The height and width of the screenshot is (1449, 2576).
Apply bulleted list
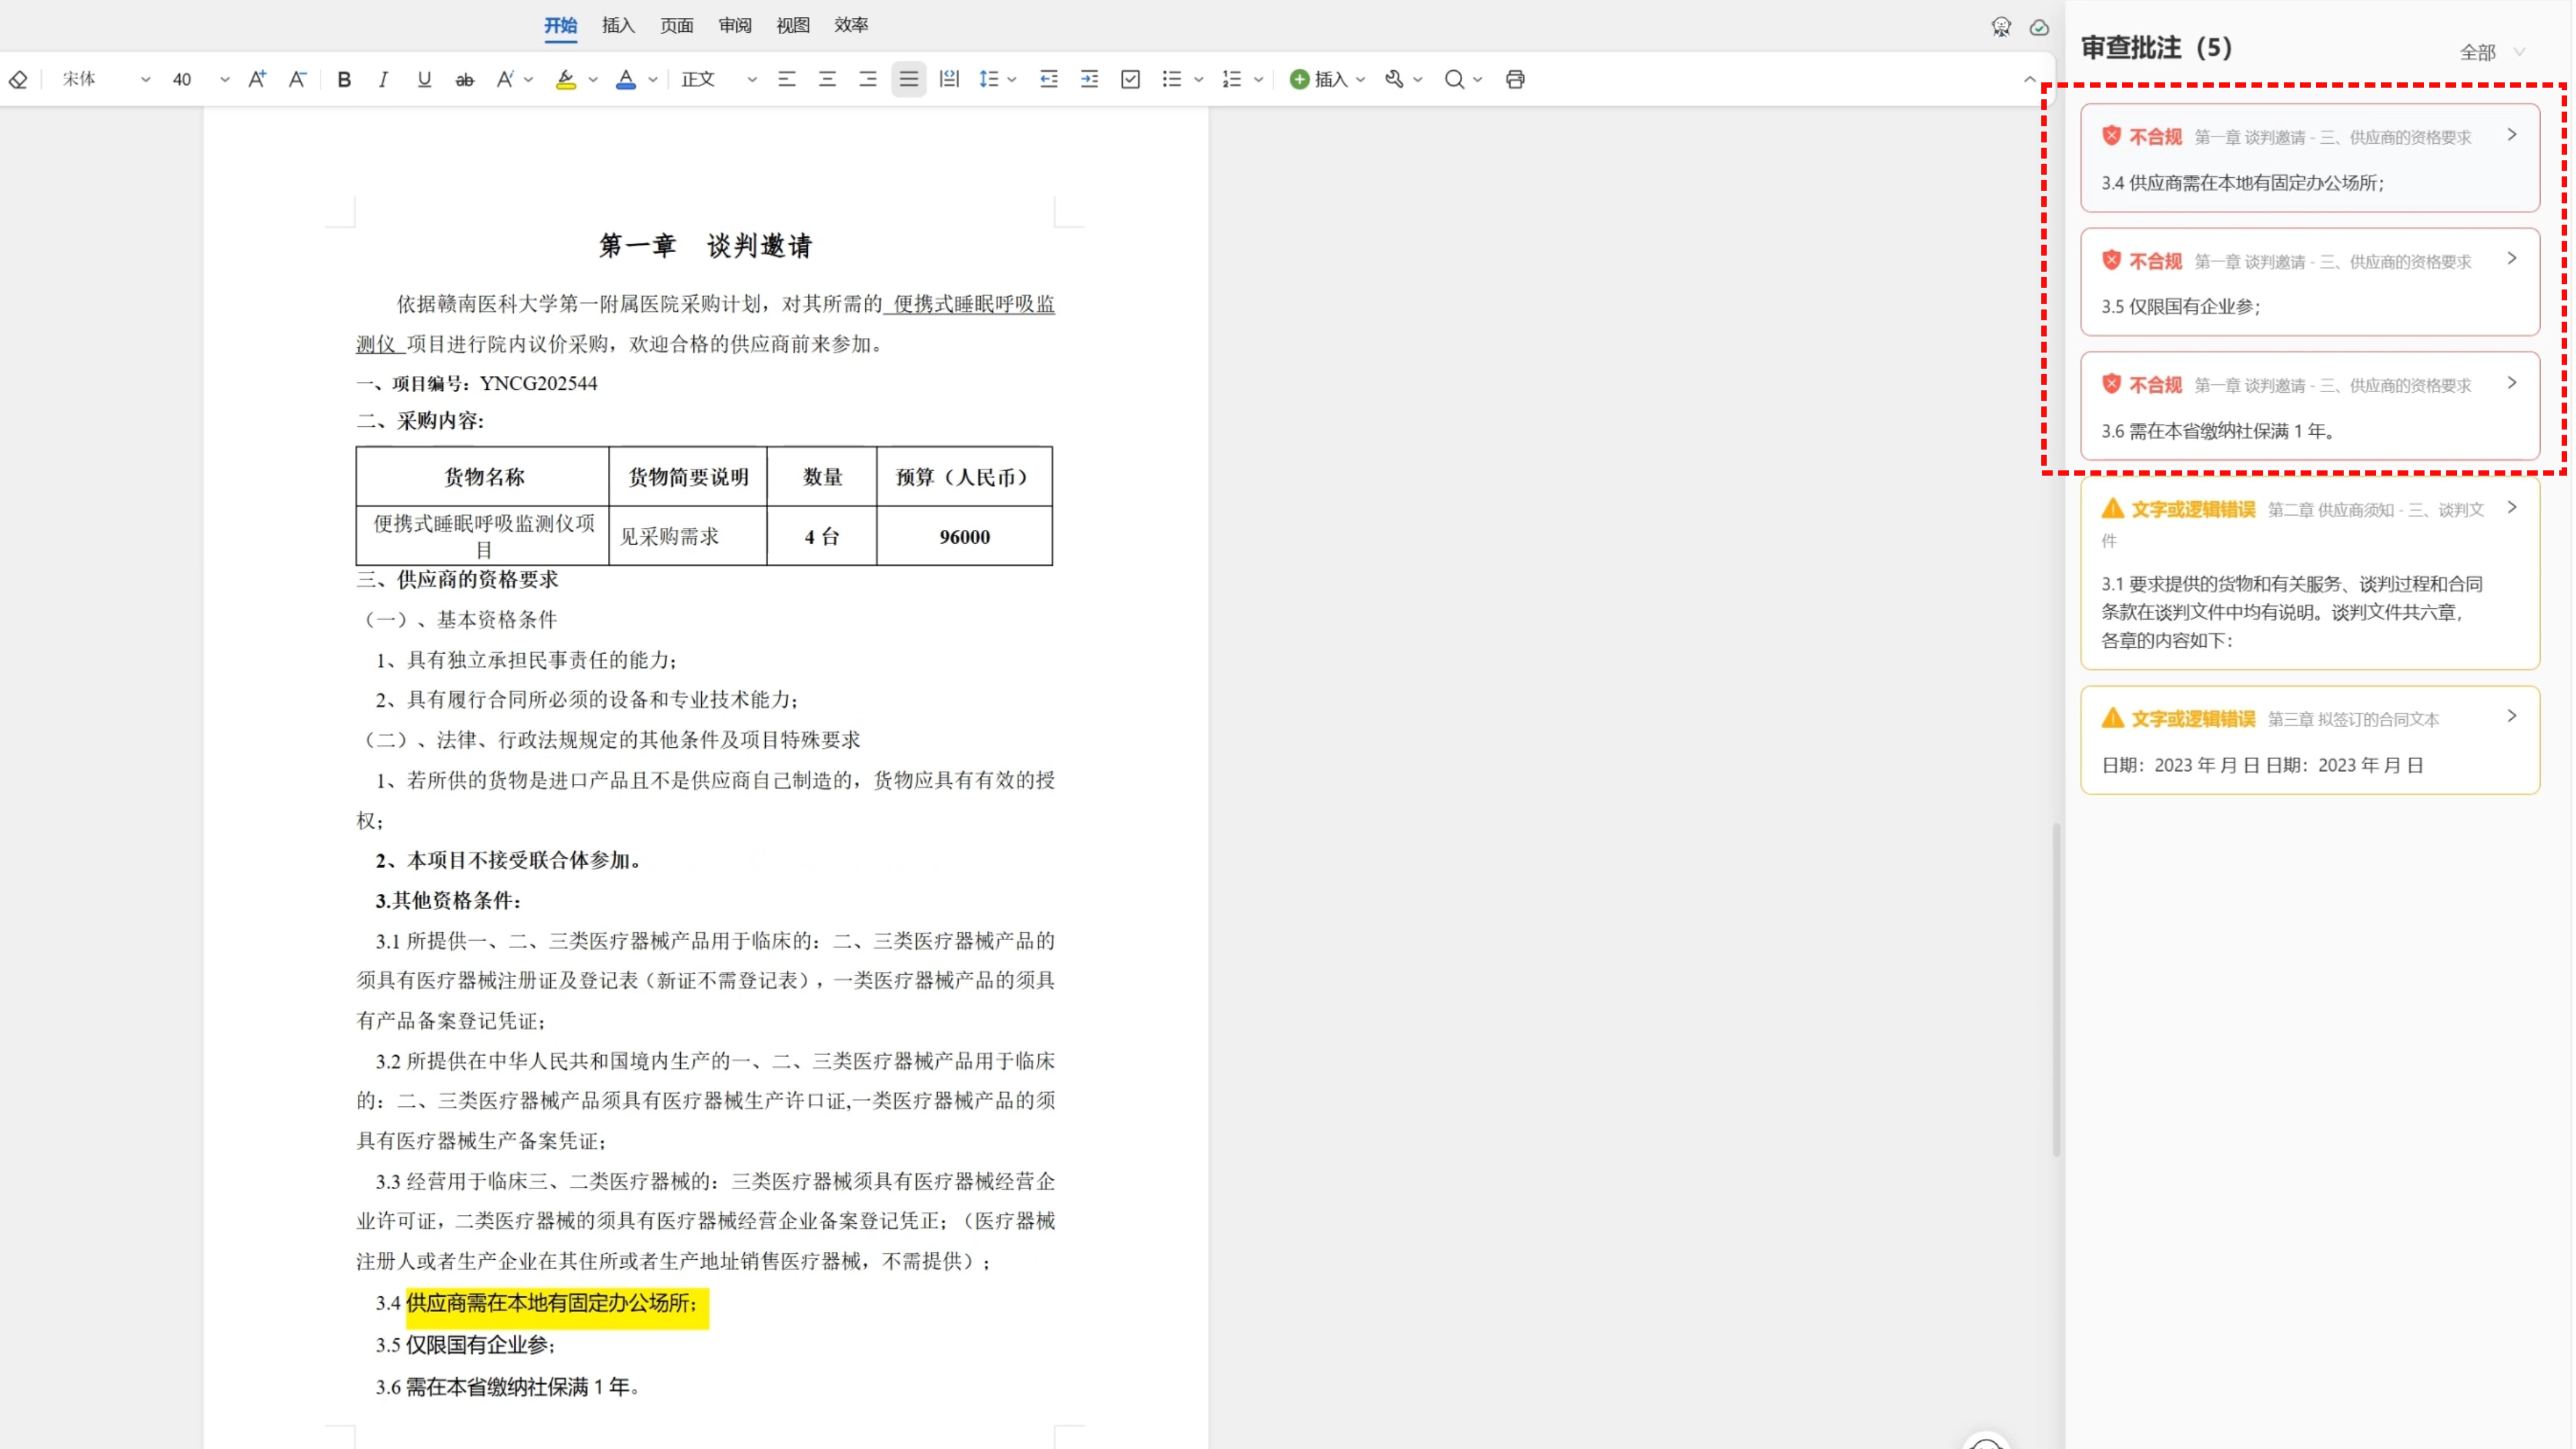(1172, 79)
